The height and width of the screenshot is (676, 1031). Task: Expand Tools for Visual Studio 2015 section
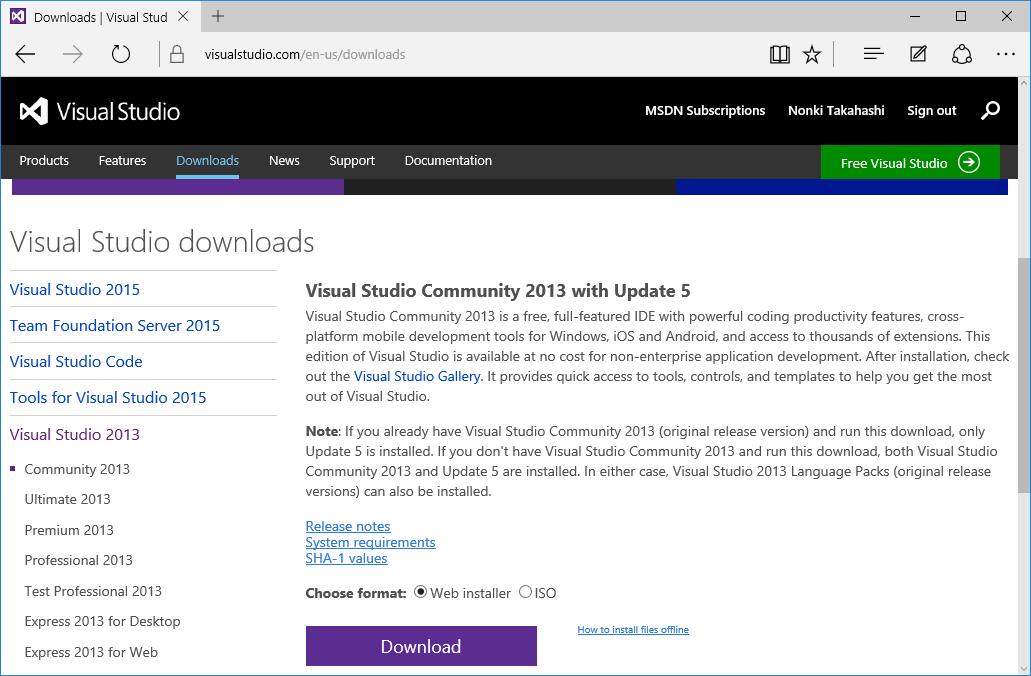[108, 398]
